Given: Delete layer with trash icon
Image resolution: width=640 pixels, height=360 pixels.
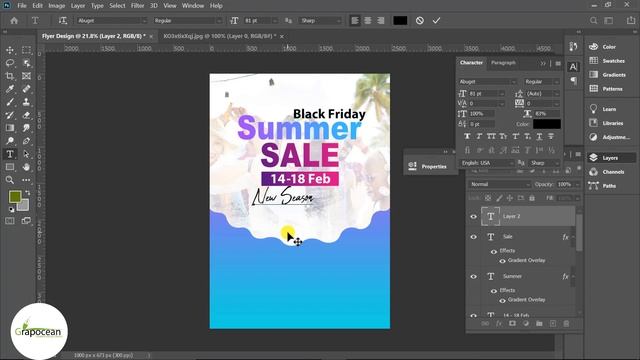Looking at the screenshot, I should pyautogui.click(x=566, y=324).
